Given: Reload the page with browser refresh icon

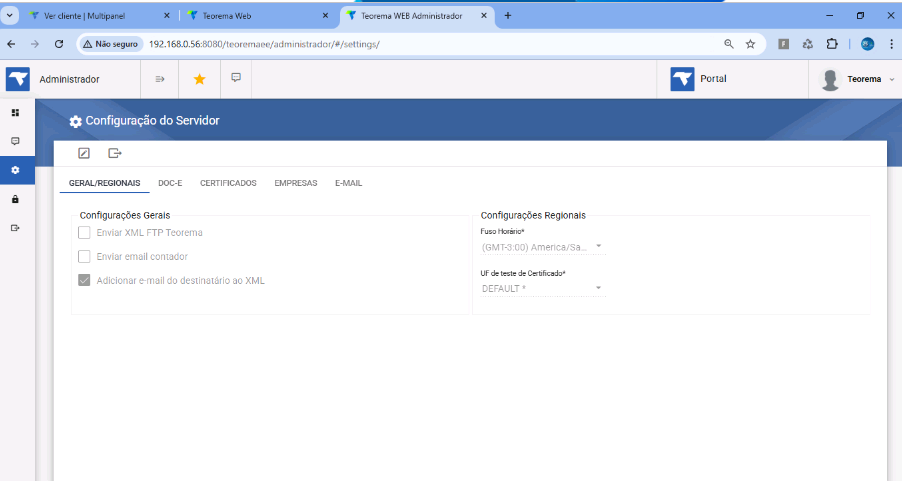Looking at the screenshot, I should coord(59,44).
